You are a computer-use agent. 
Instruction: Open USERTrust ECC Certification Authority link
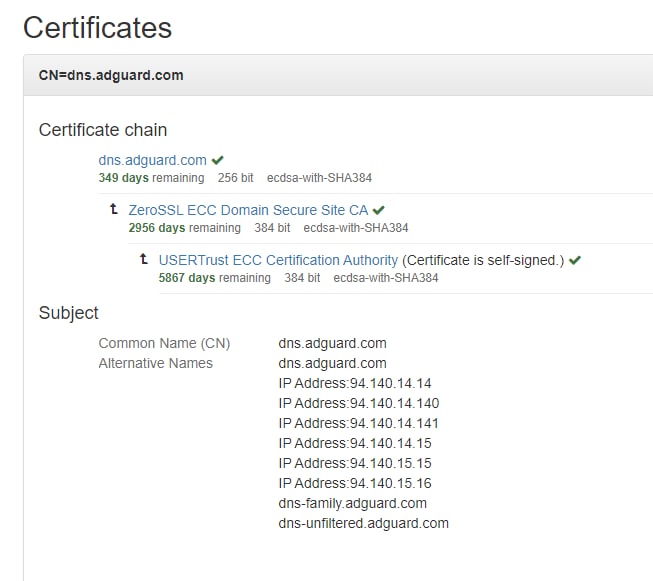pos(278,260)
